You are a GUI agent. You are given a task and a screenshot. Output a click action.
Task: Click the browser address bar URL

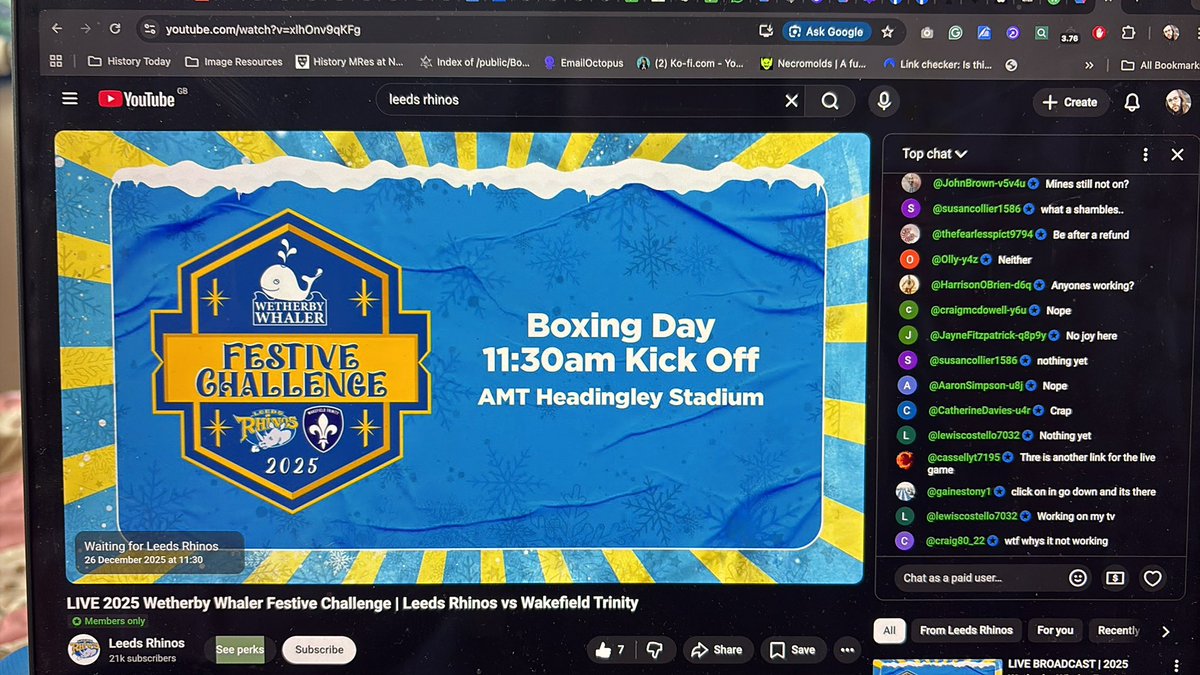tap(263, 30)
